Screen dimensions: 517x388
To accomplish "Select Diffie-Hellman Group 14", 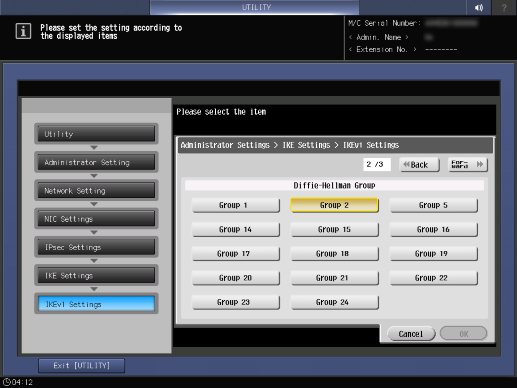I will point(236,230).
